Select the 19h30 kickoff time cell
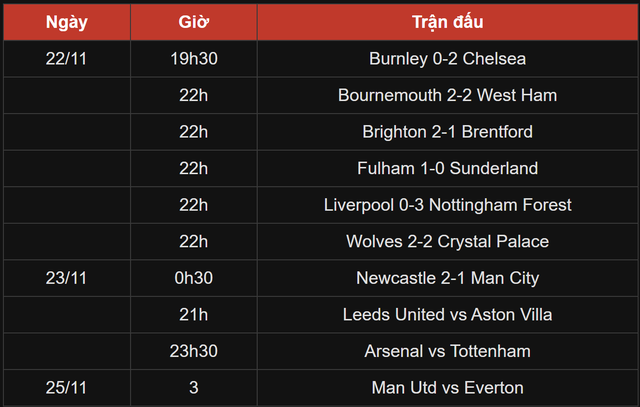Screen dimensions: 640x407 pos(193,59)
